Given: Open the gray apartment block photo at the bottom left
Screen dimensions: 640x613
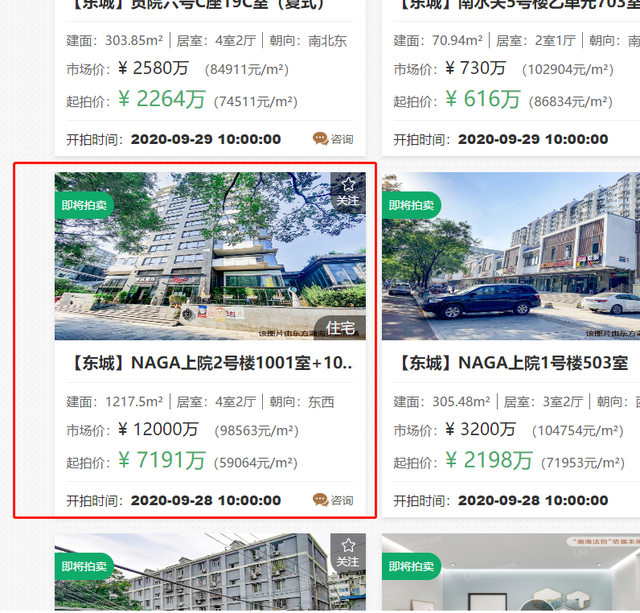Looking at the screenshot, I should [210, 572].
